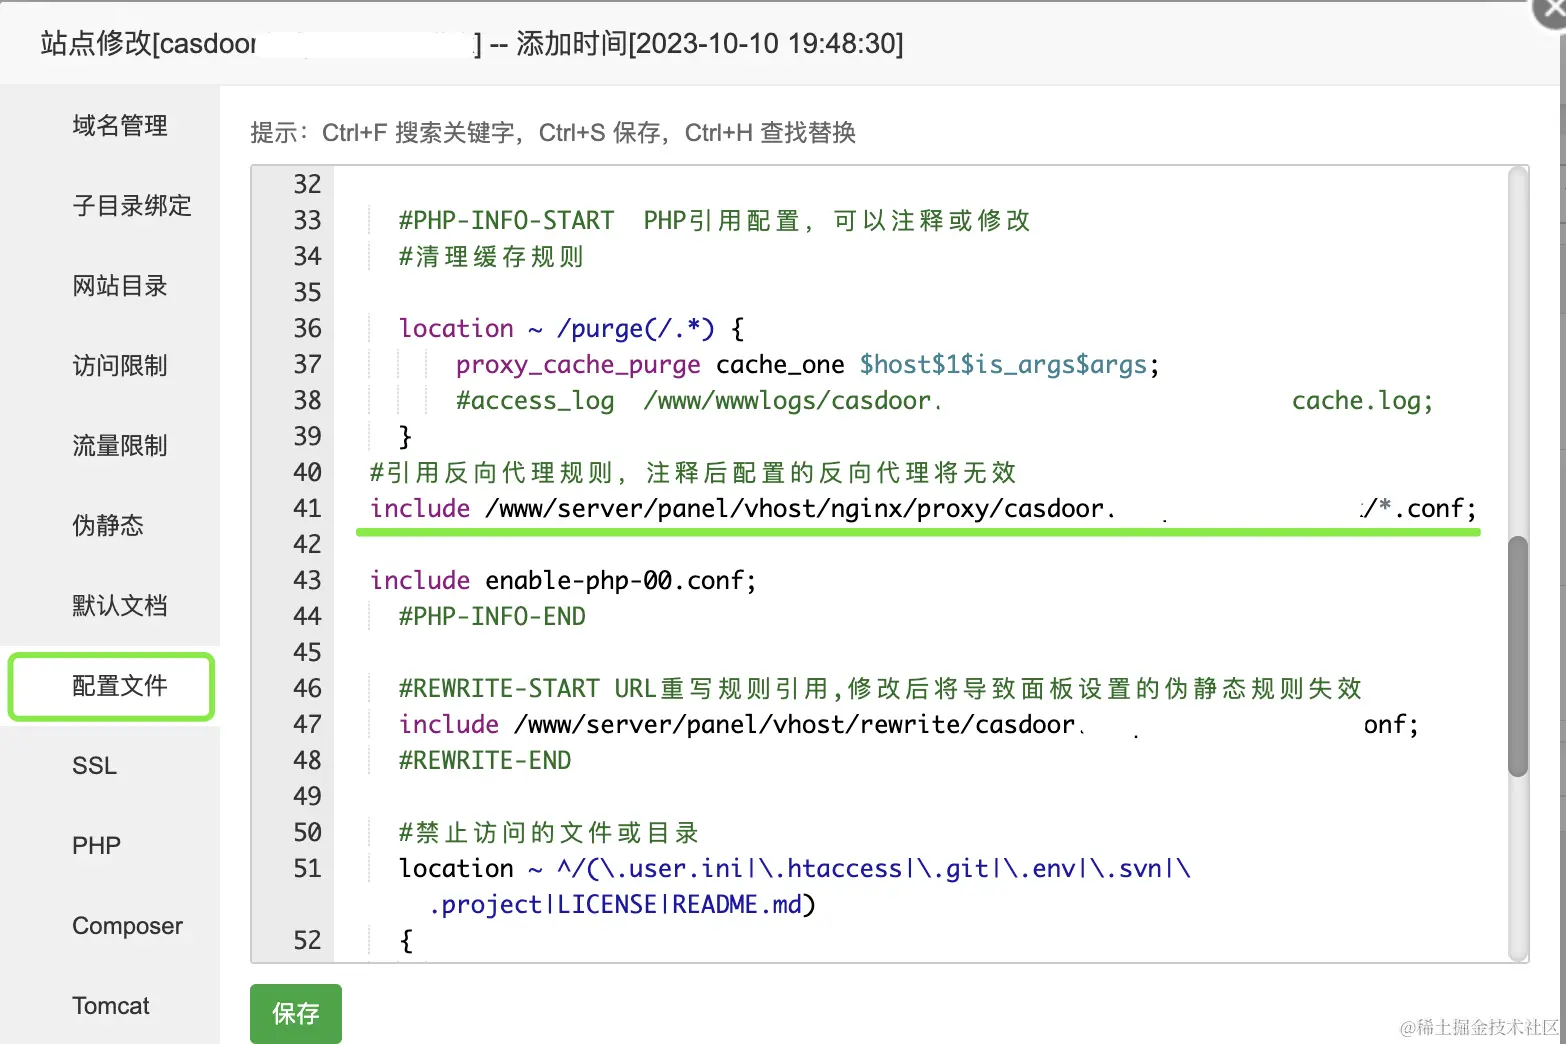Click line number 36 in the gutter

pyautogui.click(x=307, y=329)
